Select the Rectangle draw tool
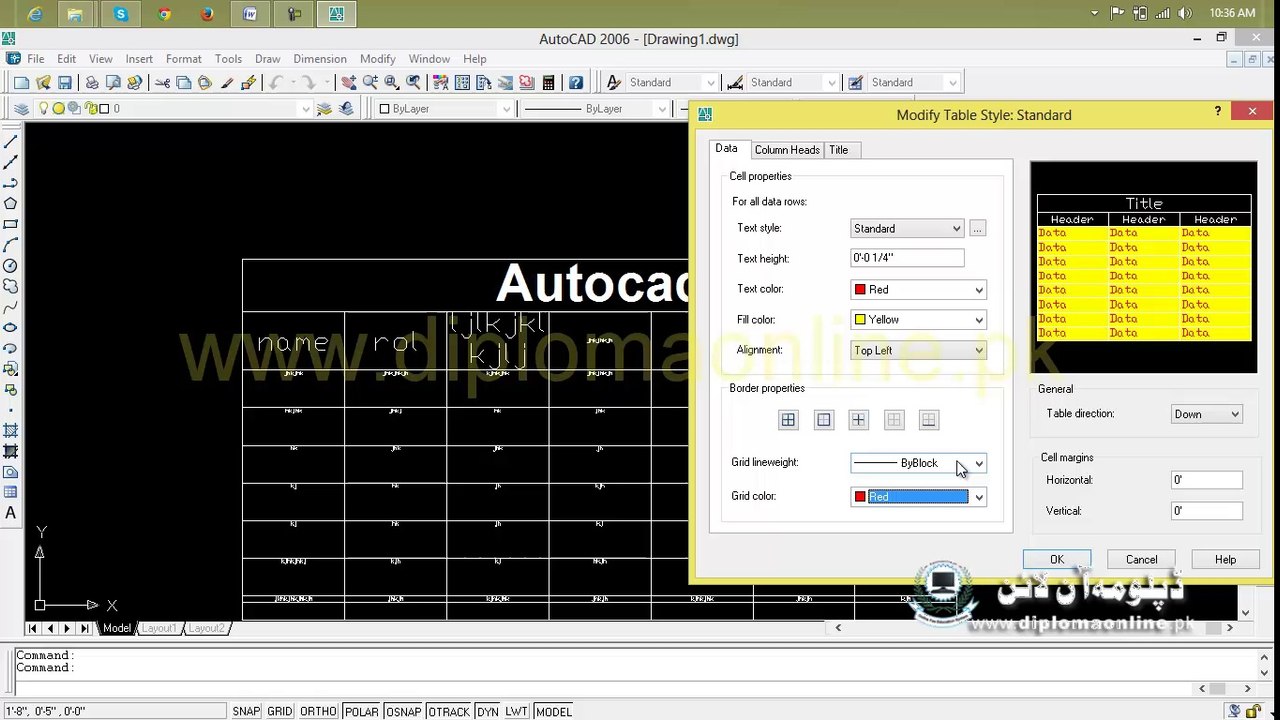This screenshot has width=1280, height=720. pyautogui.click(x=11, y=225)
